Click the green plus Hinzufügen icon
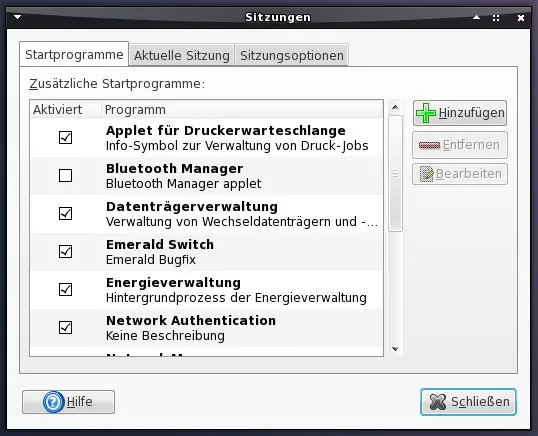 point(425,113)
